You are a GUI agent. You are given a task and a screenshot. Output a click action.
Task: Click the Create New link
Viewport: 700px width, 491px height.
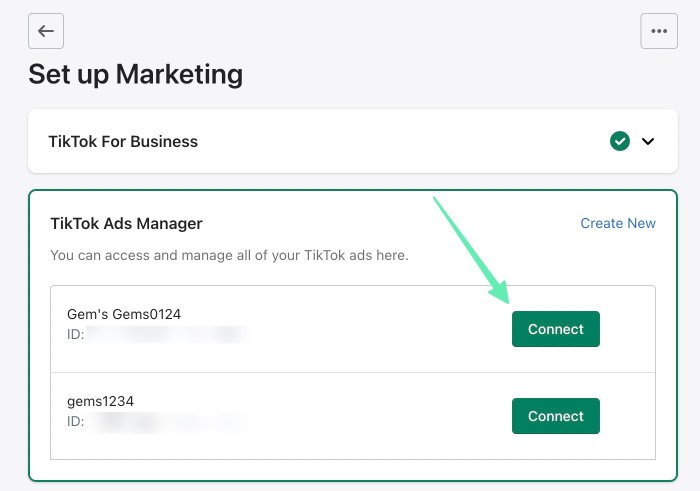[x=618, y=223]
